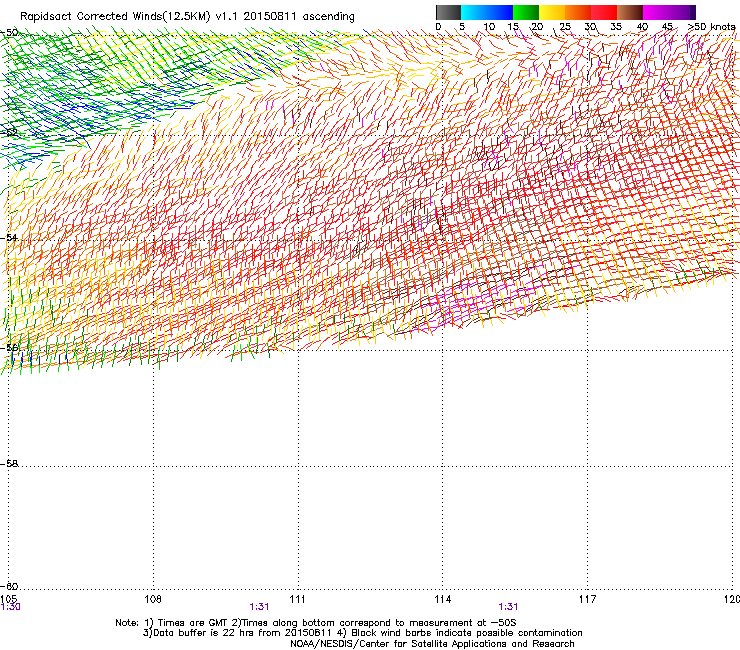Click the 105 longitude axis label
Image resolution: width=740 pixels, height=650 pixels.
(x=8, y=599)
